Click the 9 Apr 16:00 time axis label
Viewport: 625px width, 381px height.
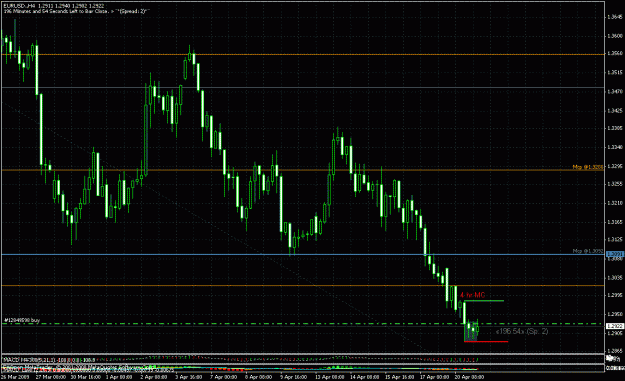293,377
